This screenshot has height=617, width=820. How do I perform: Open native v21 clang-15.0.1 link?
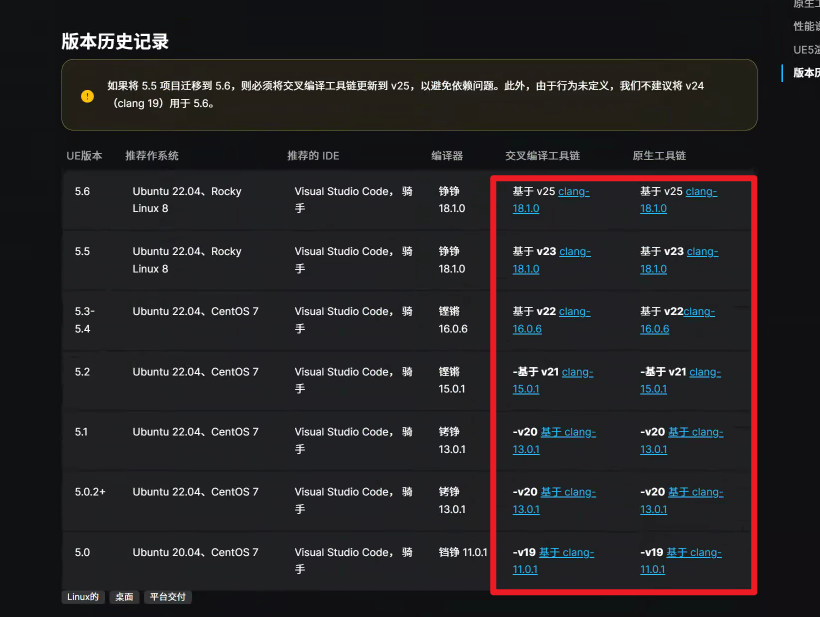pyautogui.click(x=680, y=380)
